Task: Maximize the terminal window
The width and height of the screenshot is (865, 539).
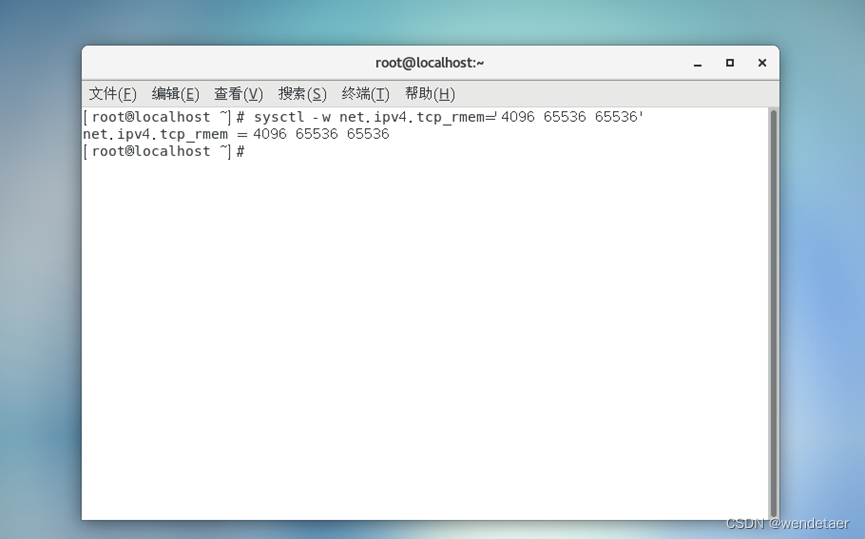Action: click(x=729, y=63)
